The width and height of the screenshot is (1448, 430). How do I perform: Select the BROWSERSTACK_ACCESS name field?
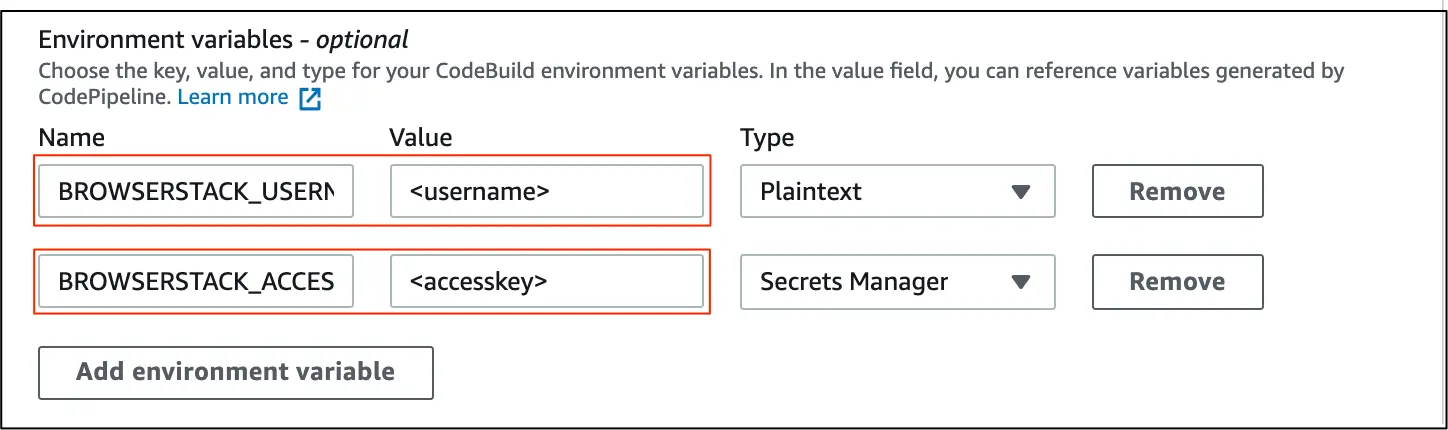(196, 281)
